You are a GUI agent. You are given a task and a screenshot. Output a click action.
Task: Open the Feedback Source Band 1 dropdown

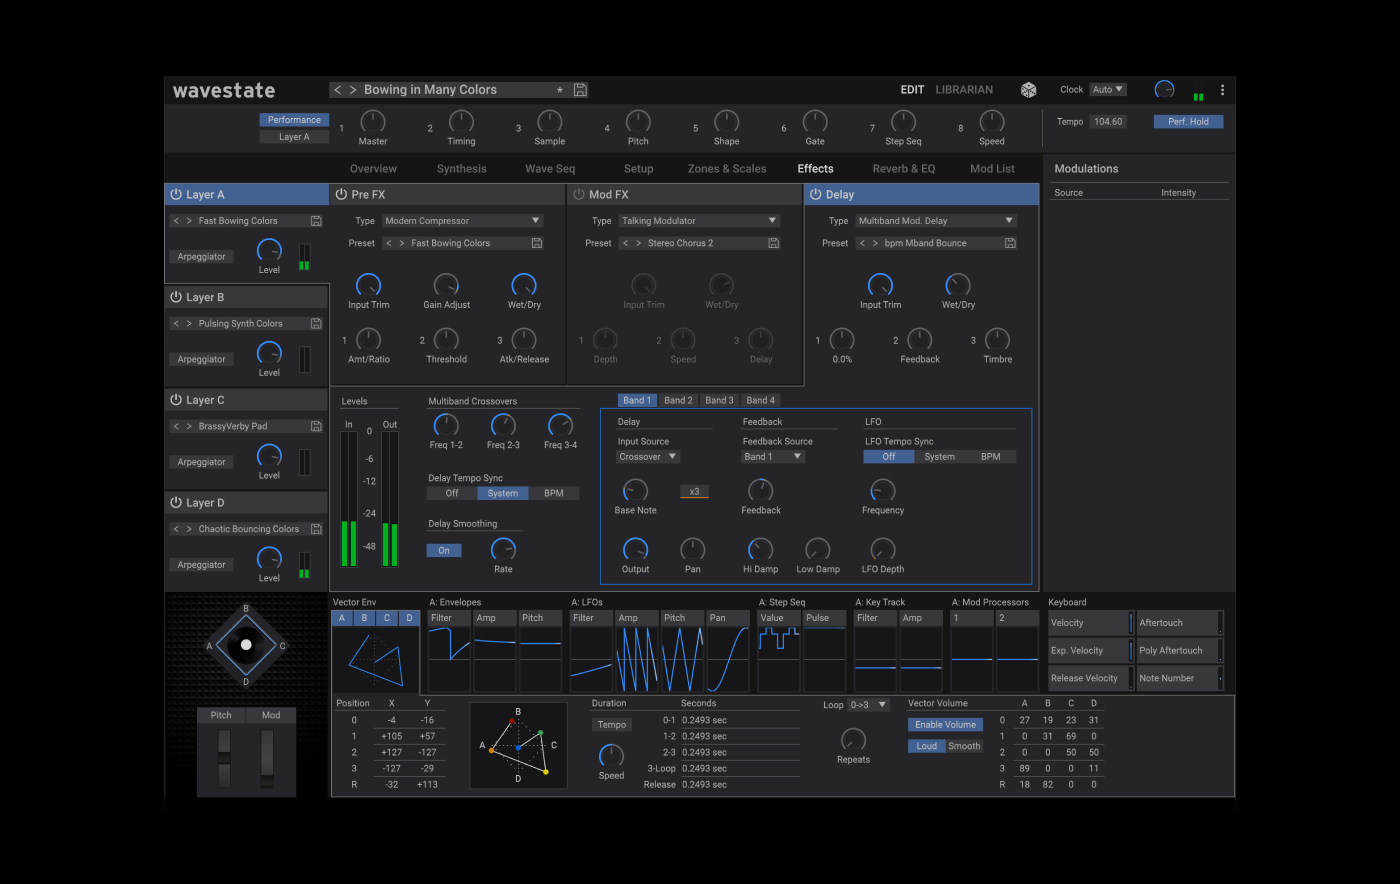[773, 457]
